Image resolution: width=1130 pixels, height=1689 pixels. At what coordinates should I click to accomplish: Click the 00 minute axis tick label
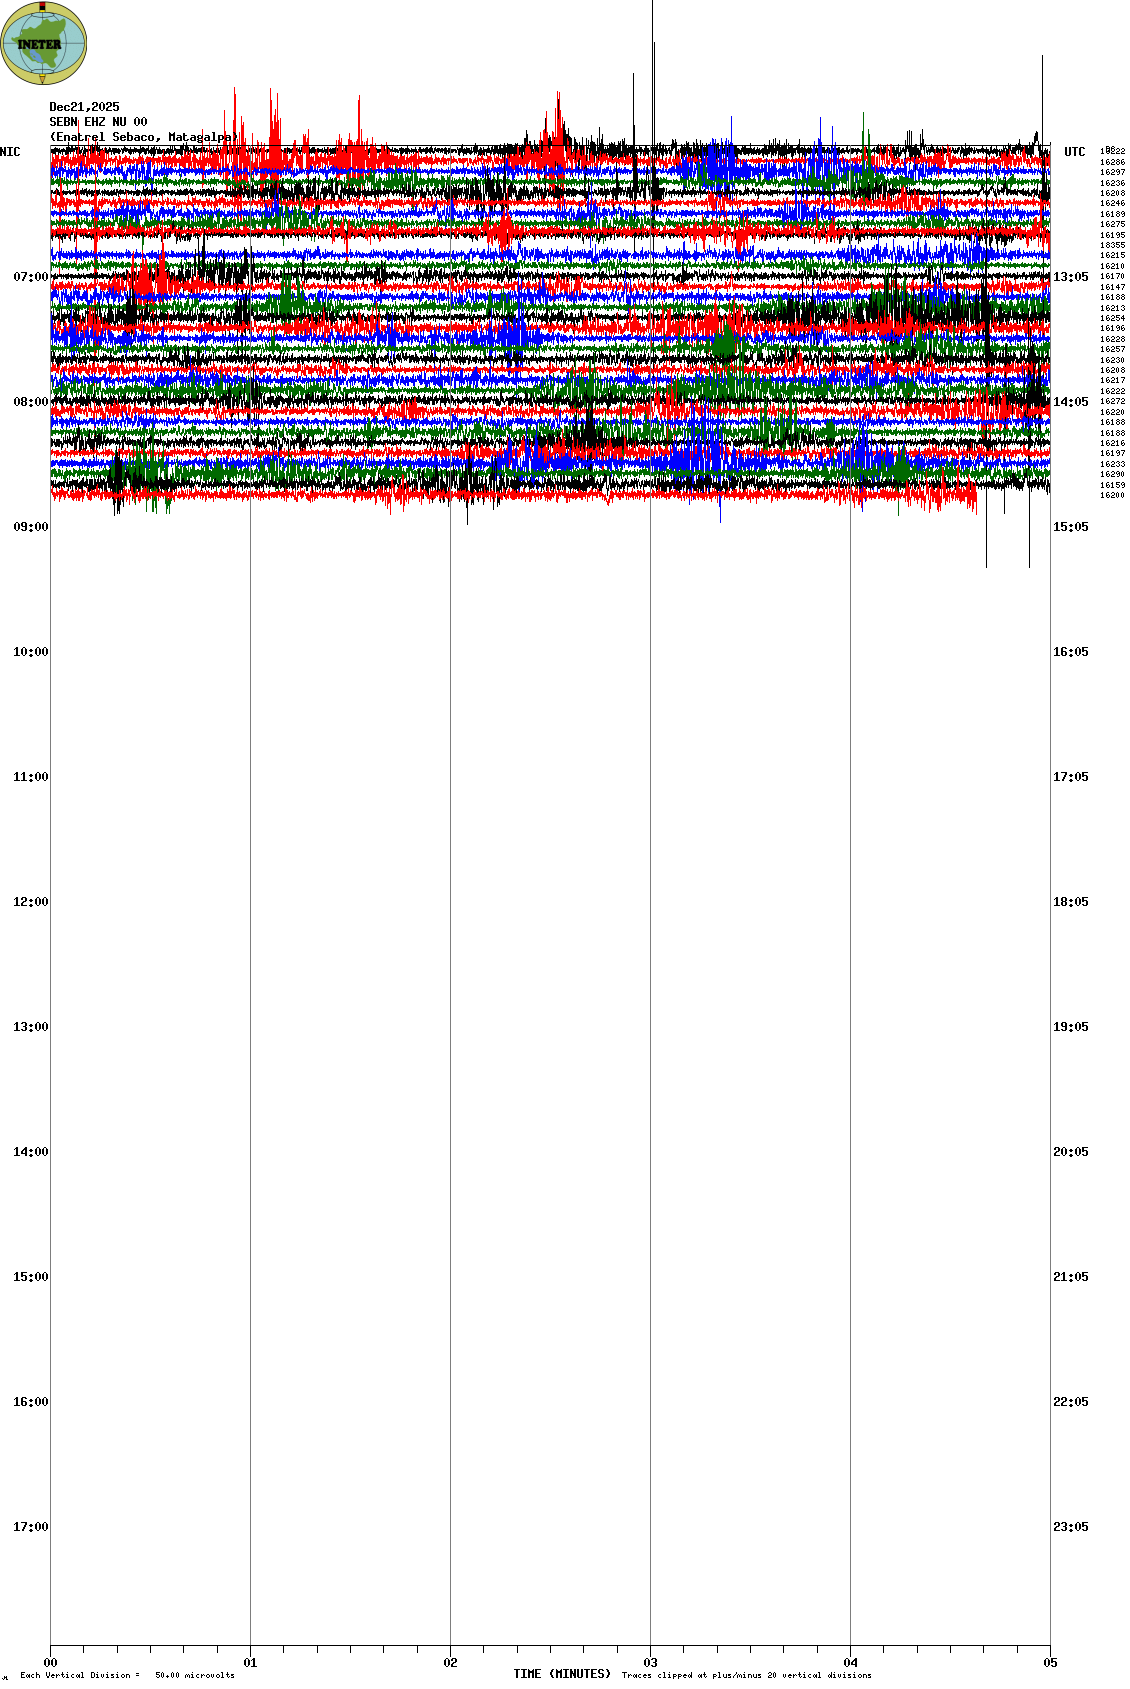50,1663
